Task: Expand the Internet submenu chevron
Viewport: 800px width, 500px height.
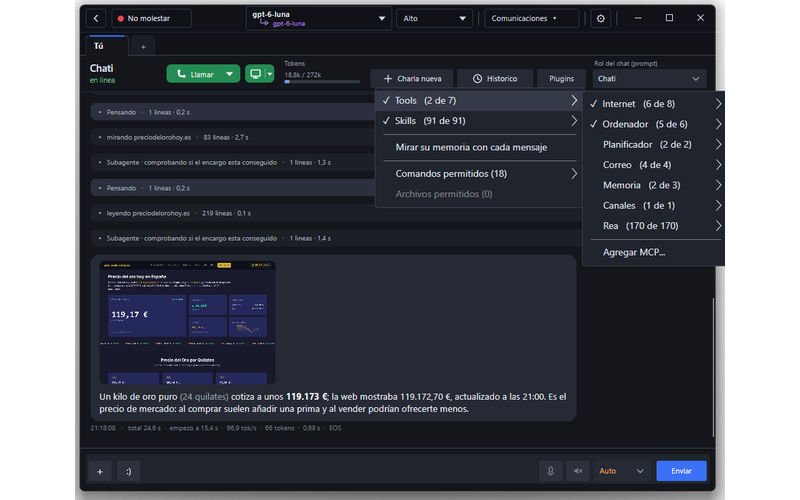Action: point(718,104)
